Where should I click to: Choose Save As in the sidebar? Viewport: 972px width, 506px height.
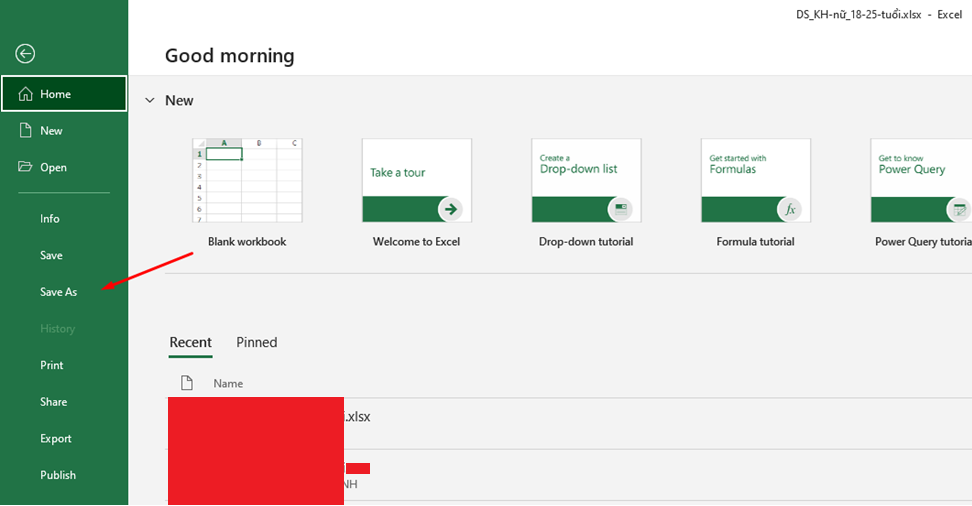[x=58, y=292]
